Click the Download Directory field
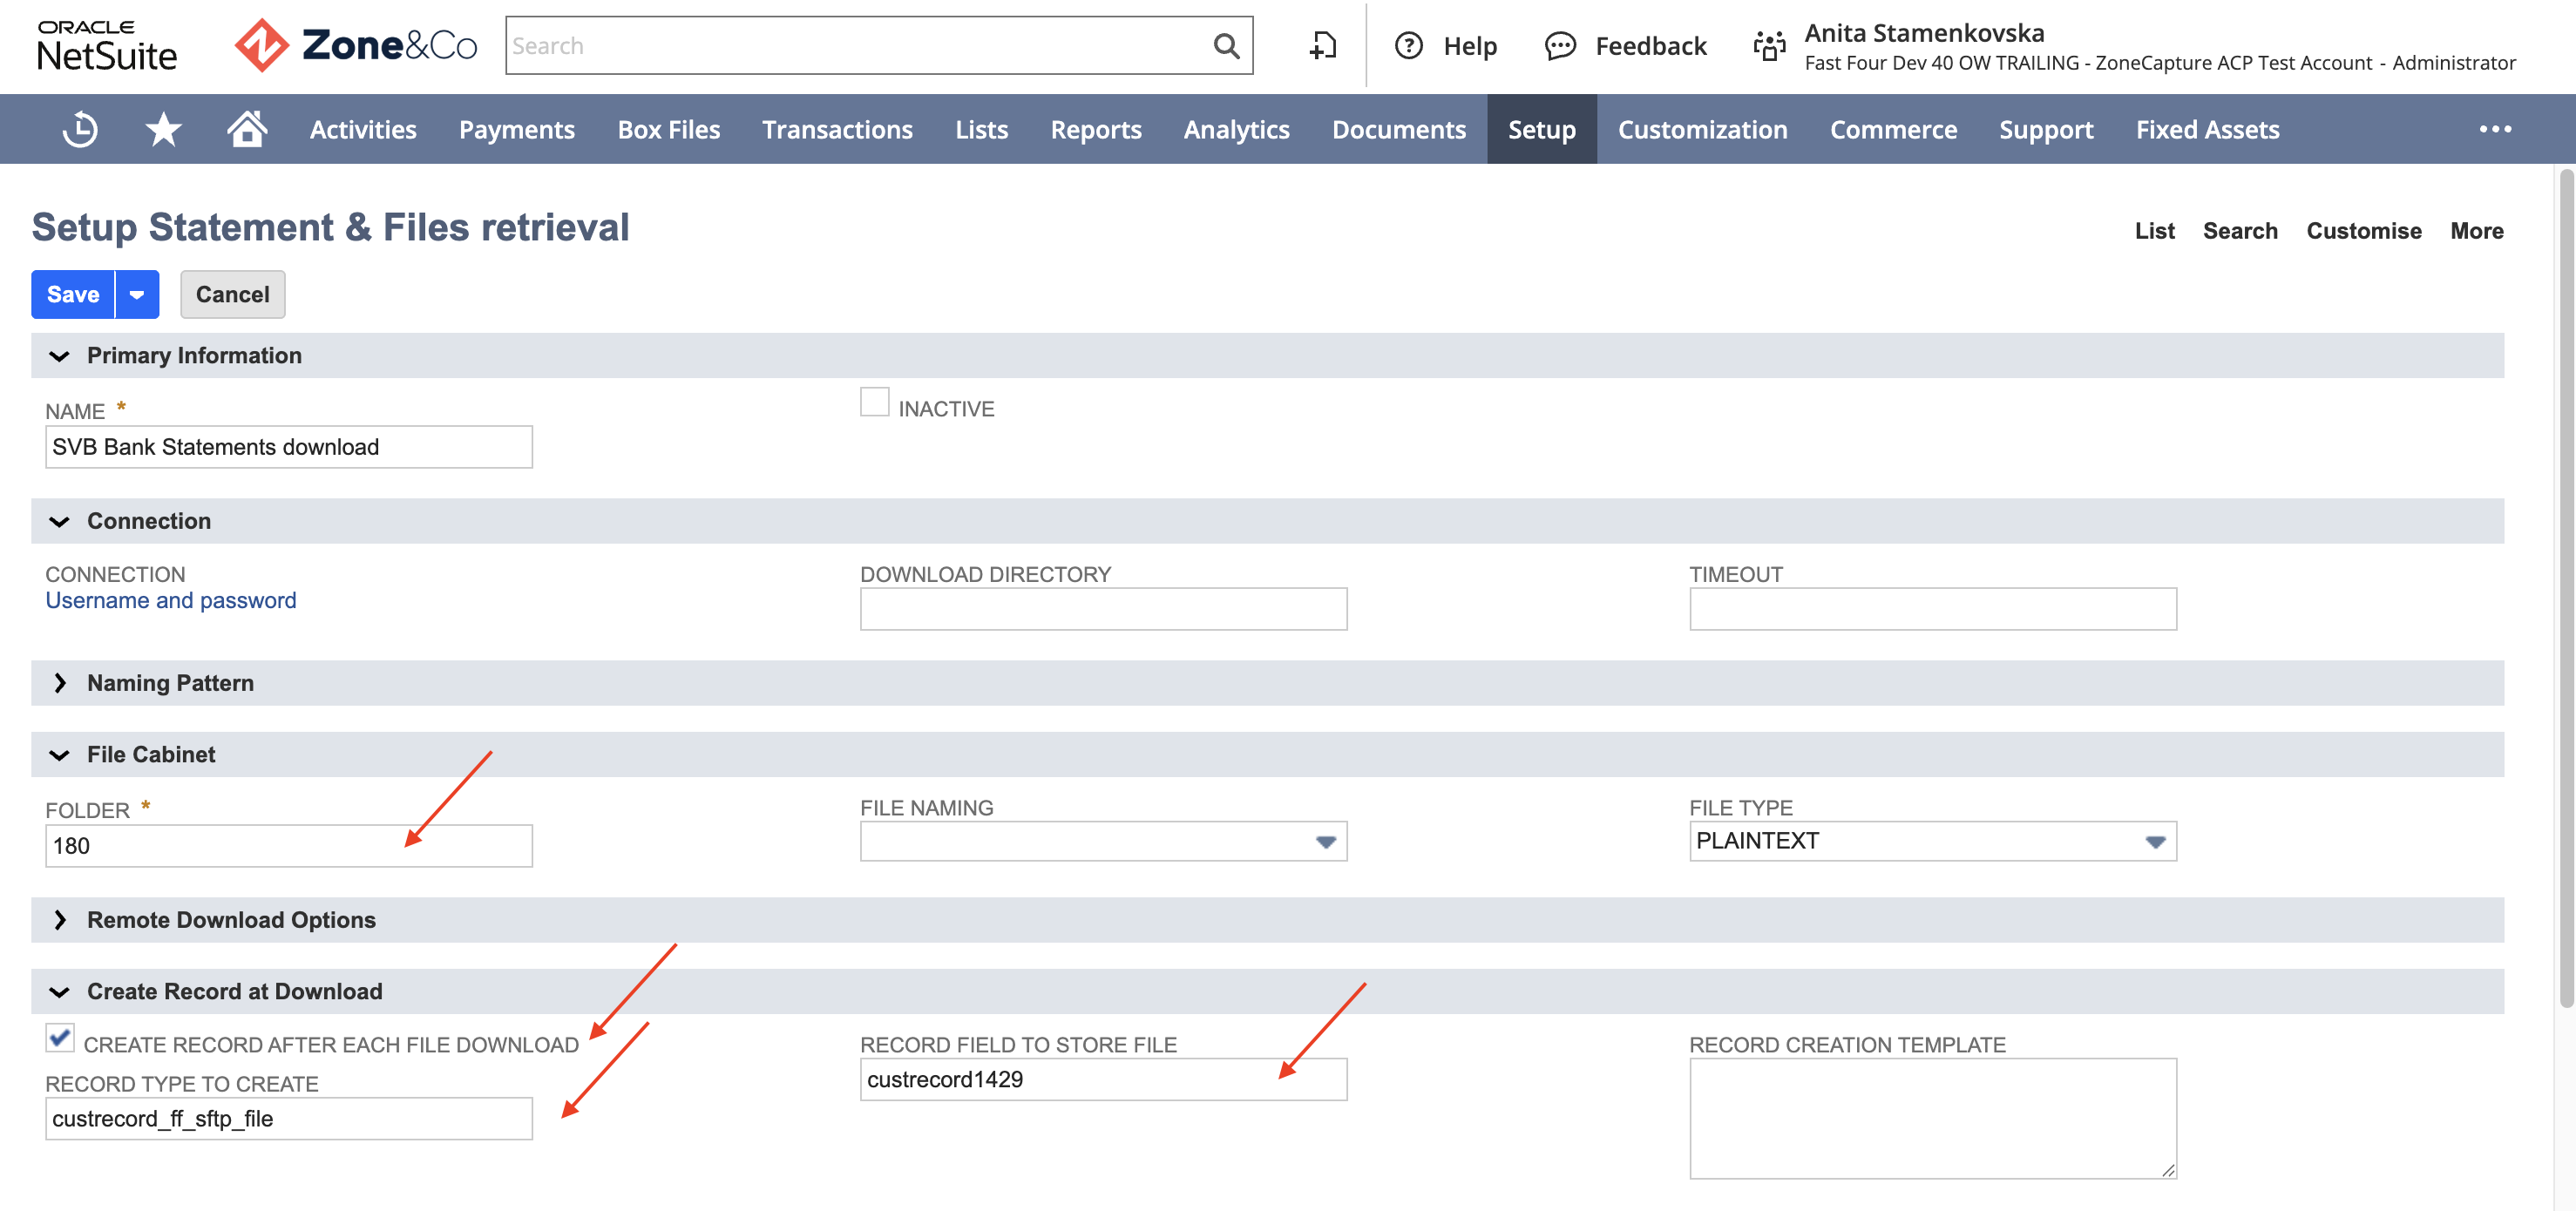 click(x=1103, y=609)
